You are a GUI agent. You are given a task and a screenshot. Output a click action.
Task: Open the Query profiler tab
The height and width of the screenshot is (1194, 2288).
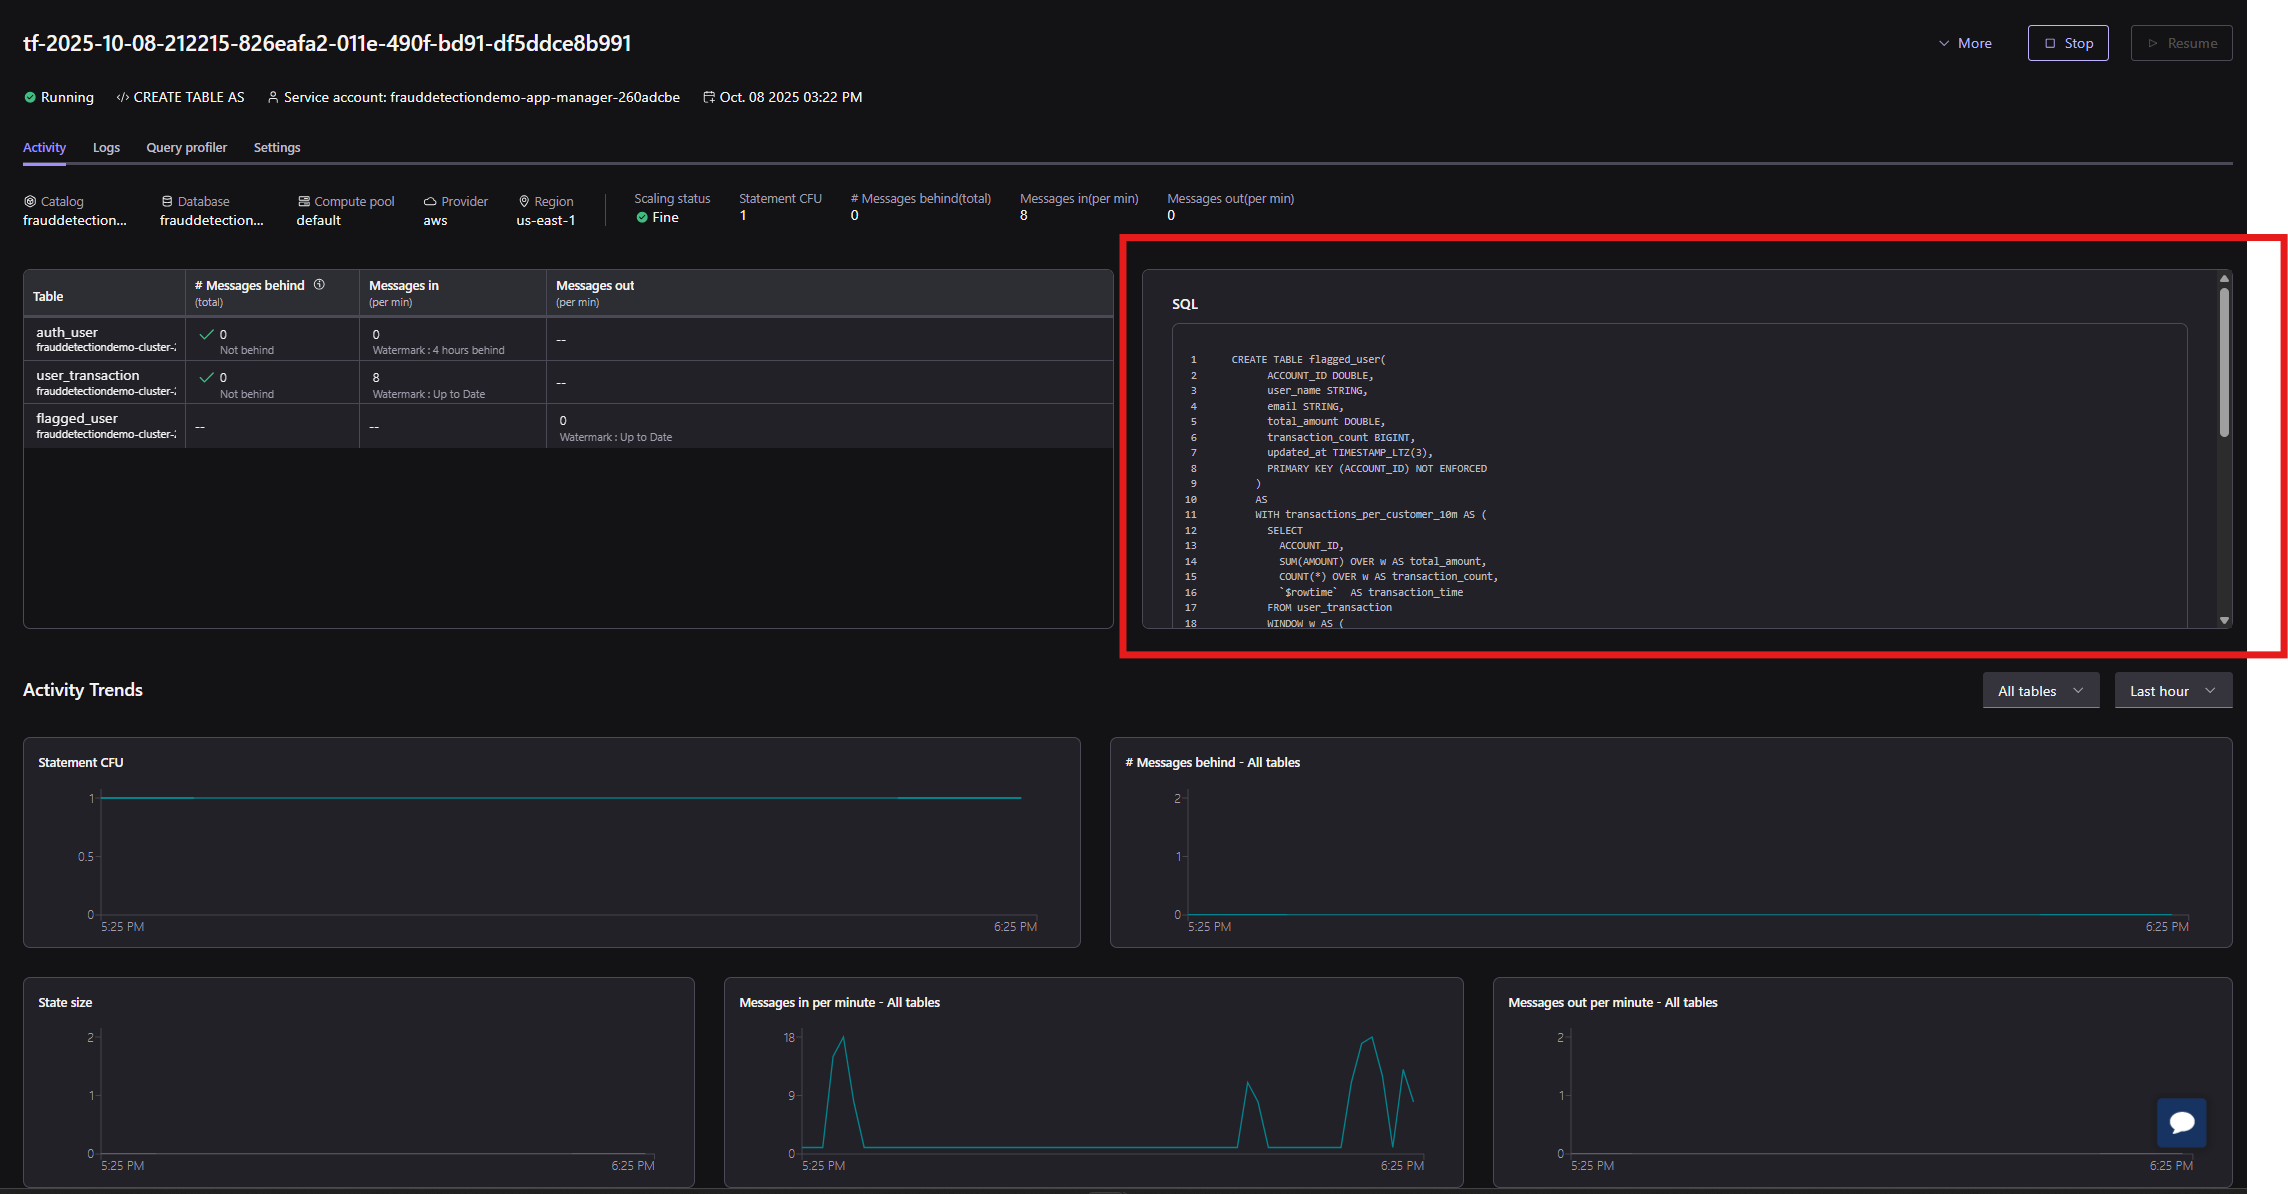[x=186, y=147]
